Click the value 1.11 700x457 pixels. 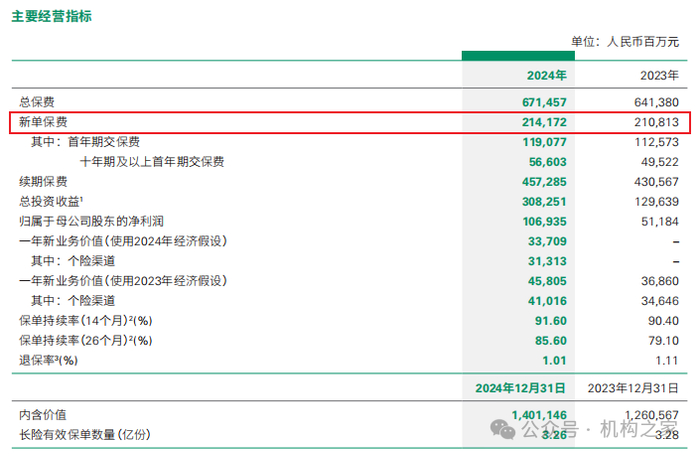pos(667,361)
